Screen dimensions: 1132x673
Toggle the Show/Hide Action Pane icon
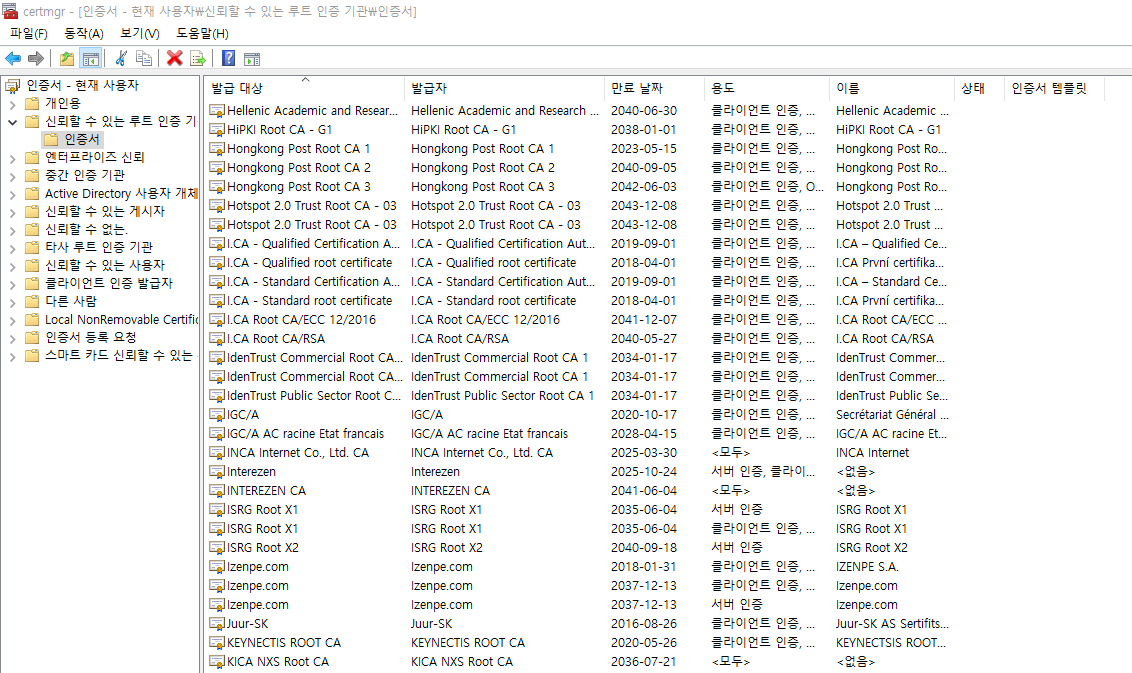tap(252, 58)
